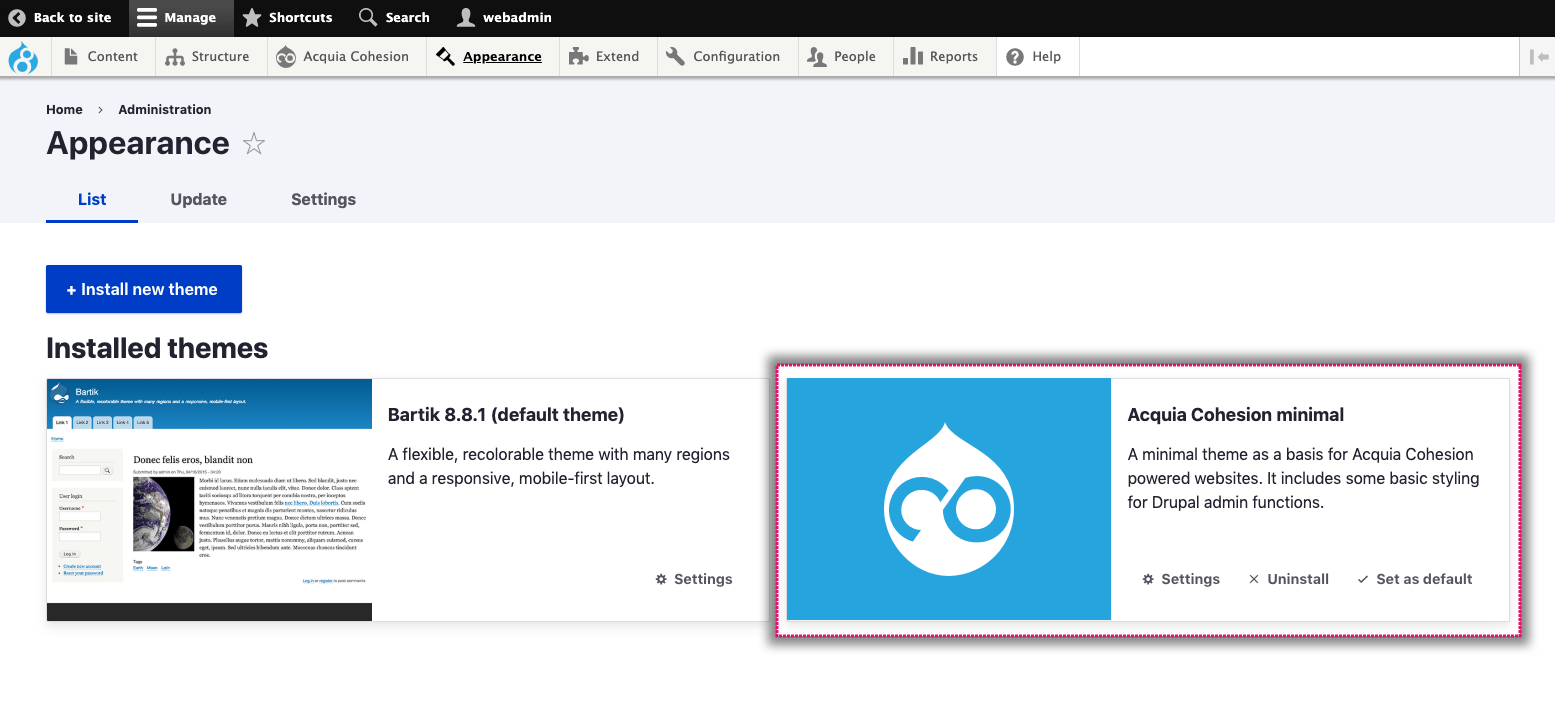Screen dimensions: 1555x719
Task: Click the People users icon
Action: click(x=816, y=57)
